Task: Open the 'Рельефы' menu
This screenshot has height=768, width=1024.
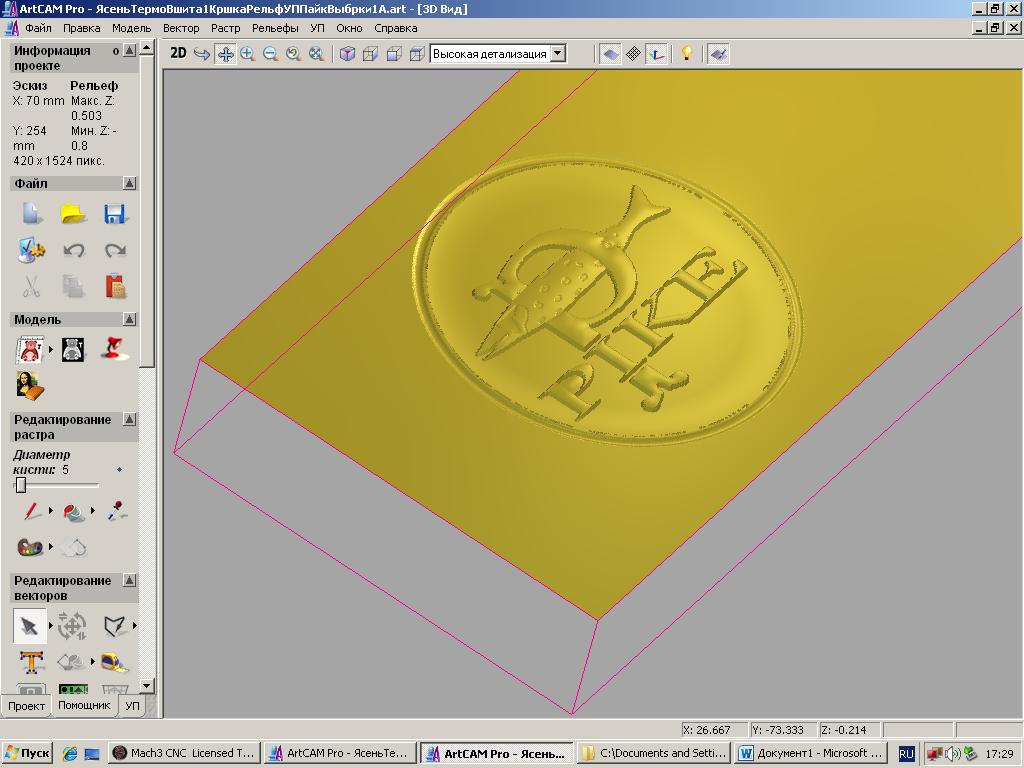Action: (275, 28)
